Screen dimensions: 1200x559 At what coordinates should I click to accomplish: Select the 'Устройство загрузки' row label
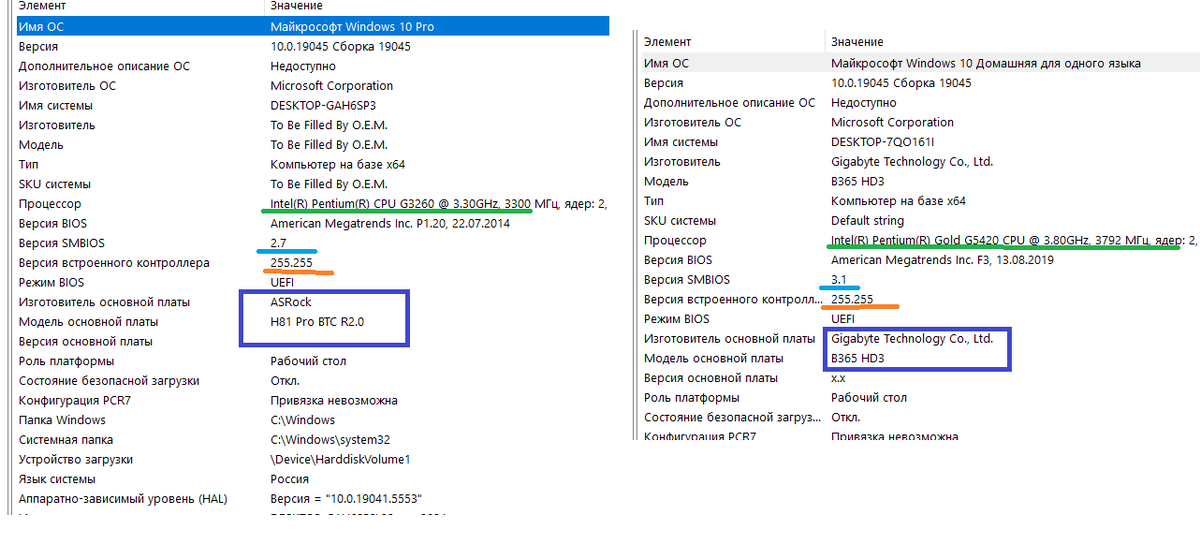point(75,460)
